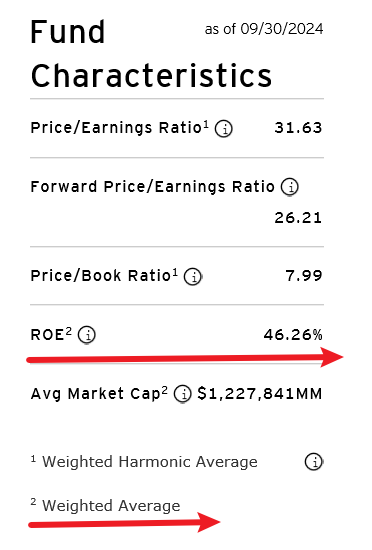Select the ROE label
The width and height of the screenshot is (372, 550).
[51, 334]
